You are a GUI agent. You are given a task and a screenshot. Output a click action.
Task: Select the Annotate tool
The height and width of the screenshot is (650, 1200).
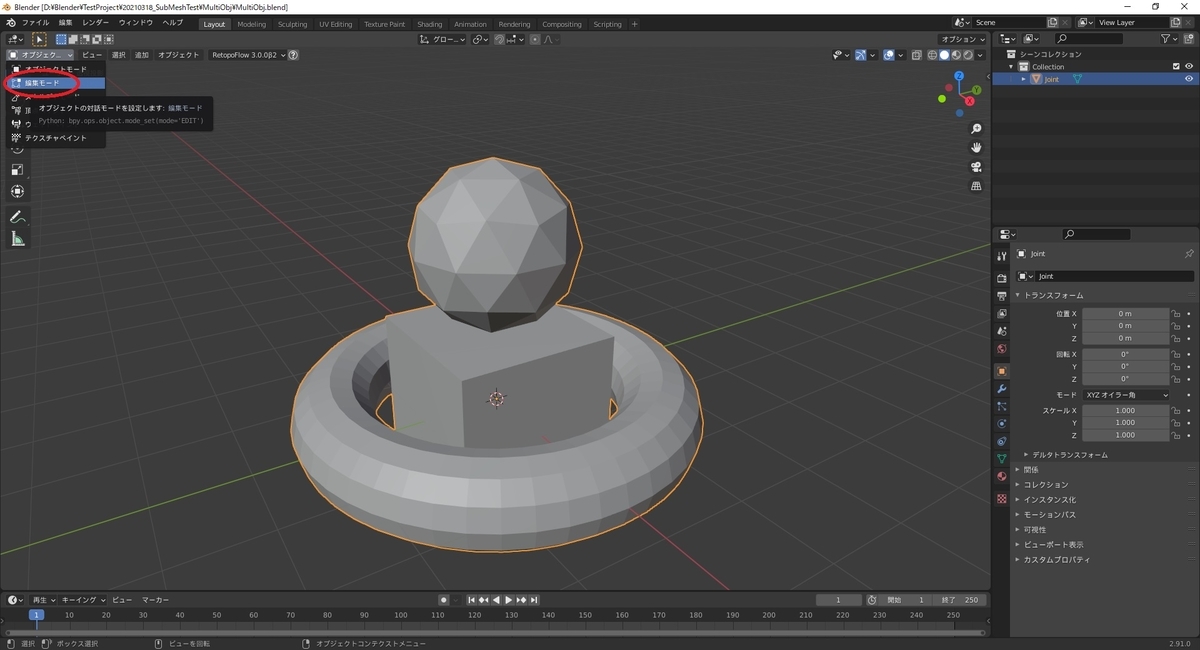coord(17,217)
